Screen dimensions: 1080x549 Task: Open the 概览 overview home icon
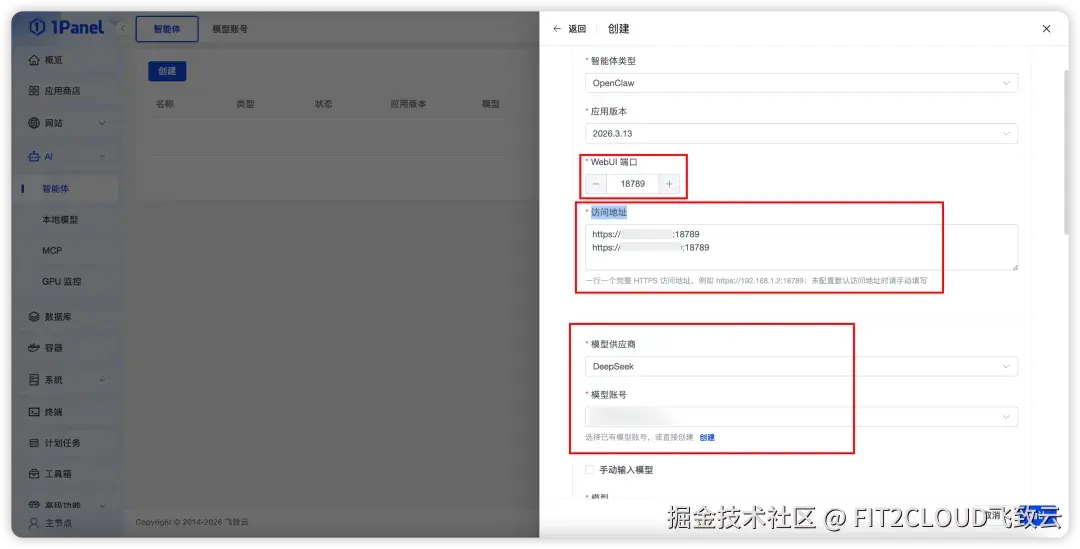[x=34, y=60]
